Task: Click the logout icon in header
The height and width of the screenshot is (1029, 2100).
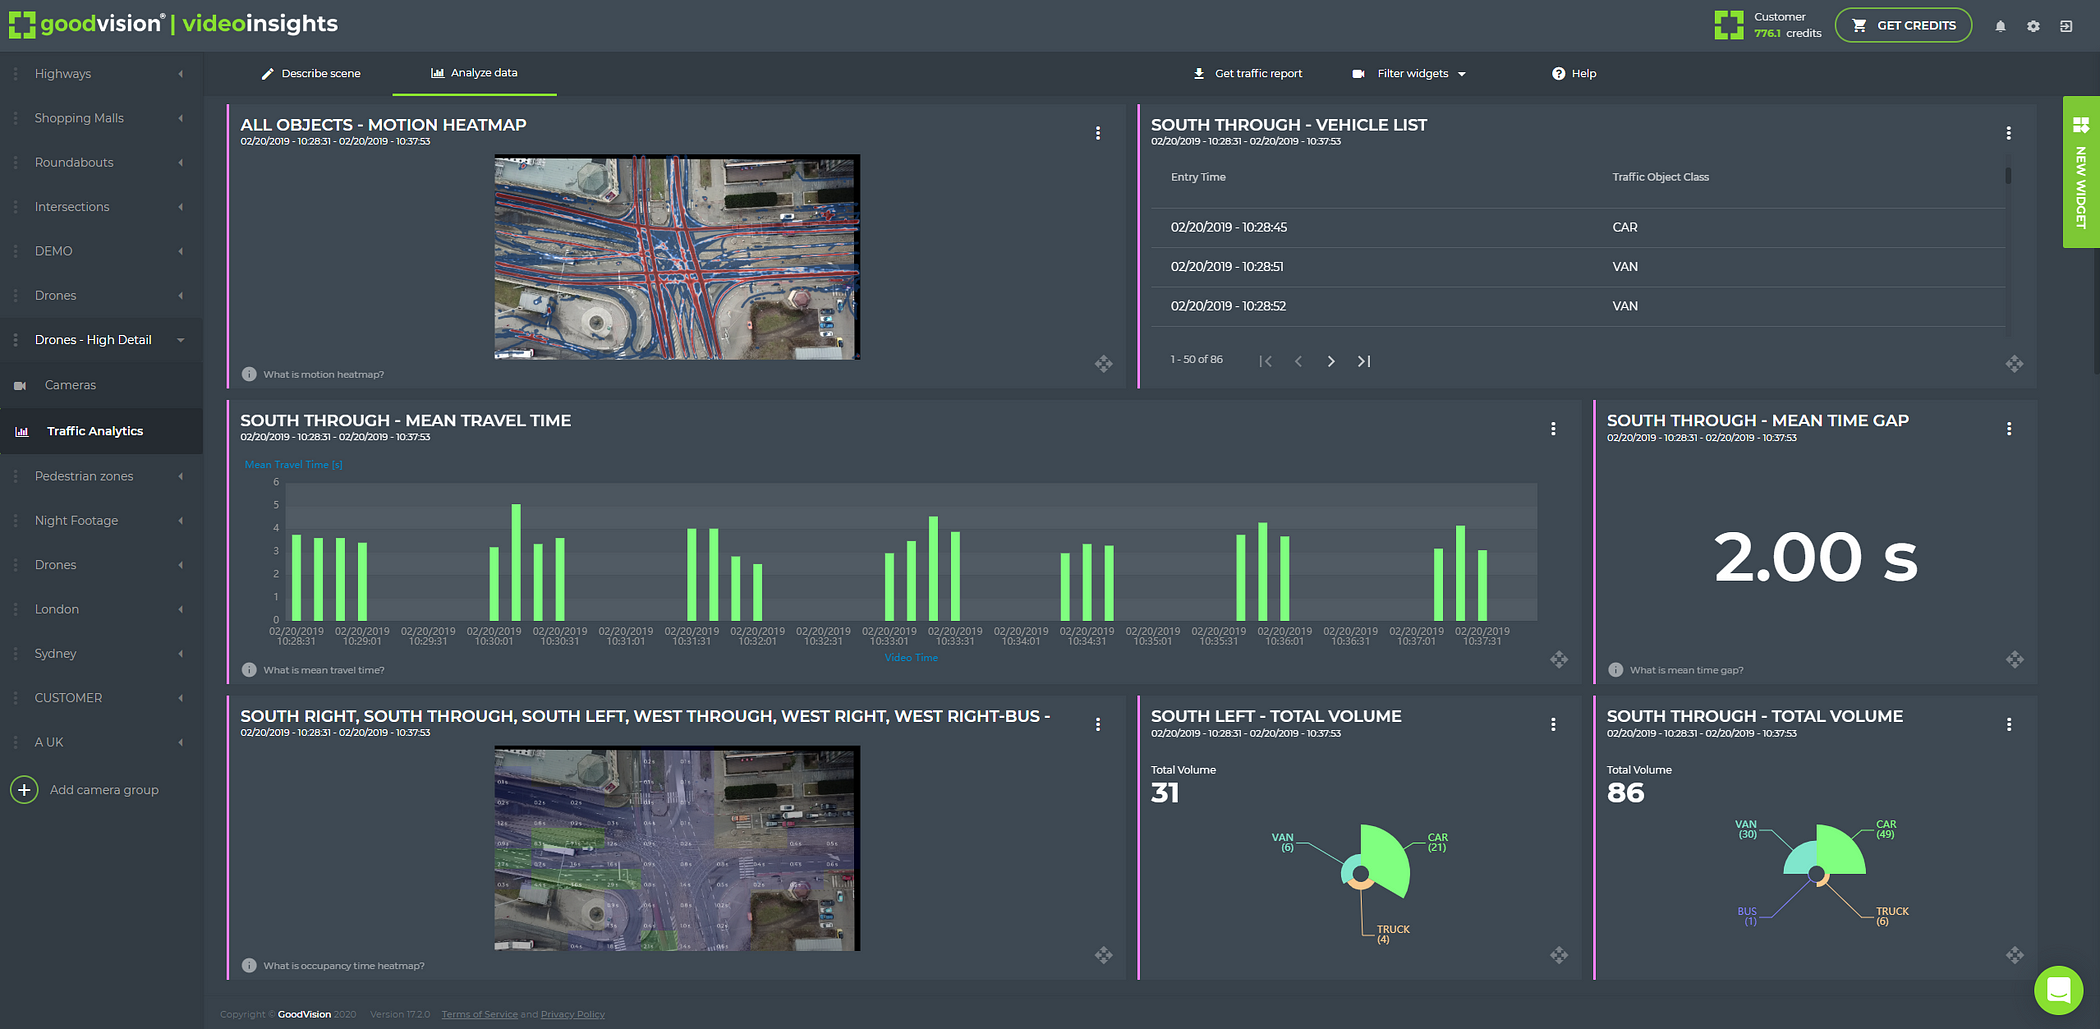Action: pyautogui.click(x=2066, y=26)
